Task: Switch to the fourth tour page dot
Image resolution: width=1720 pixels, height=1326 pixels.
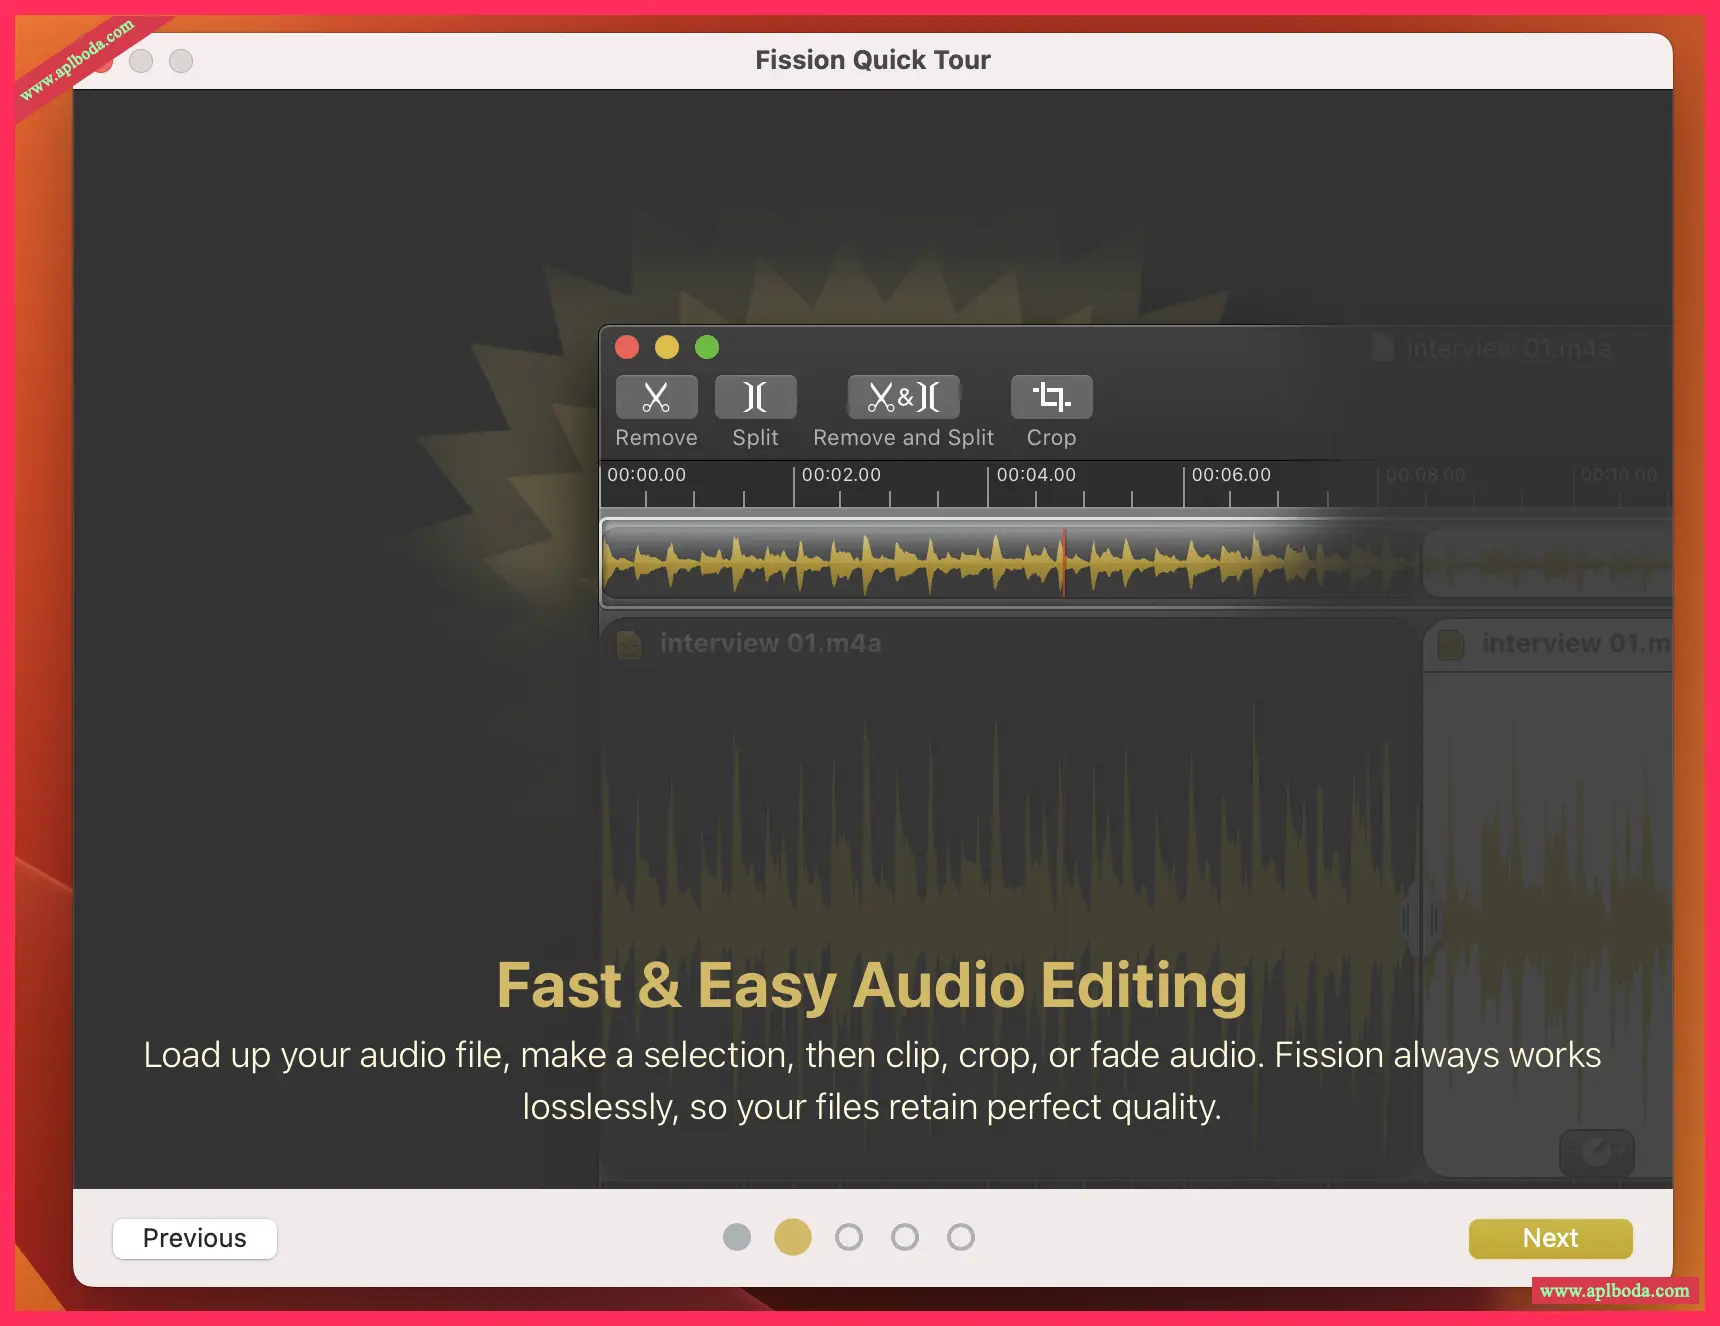Action: point(905,1237)
